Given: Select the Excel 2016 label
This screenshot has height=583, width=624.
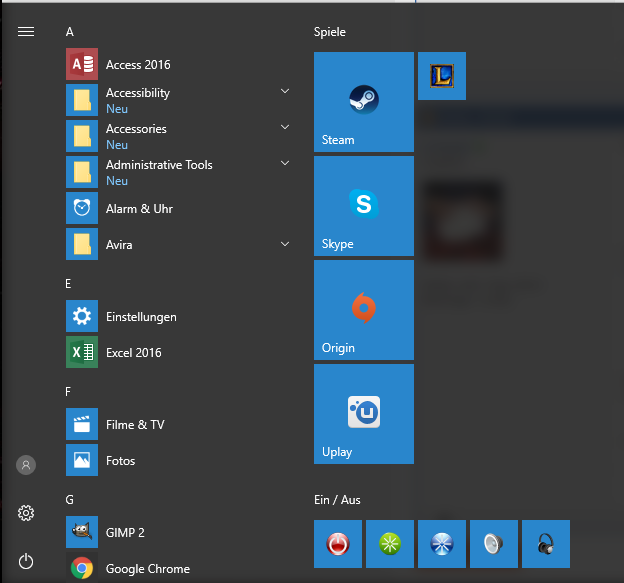Looking at the screenshot, I should 134,353.
